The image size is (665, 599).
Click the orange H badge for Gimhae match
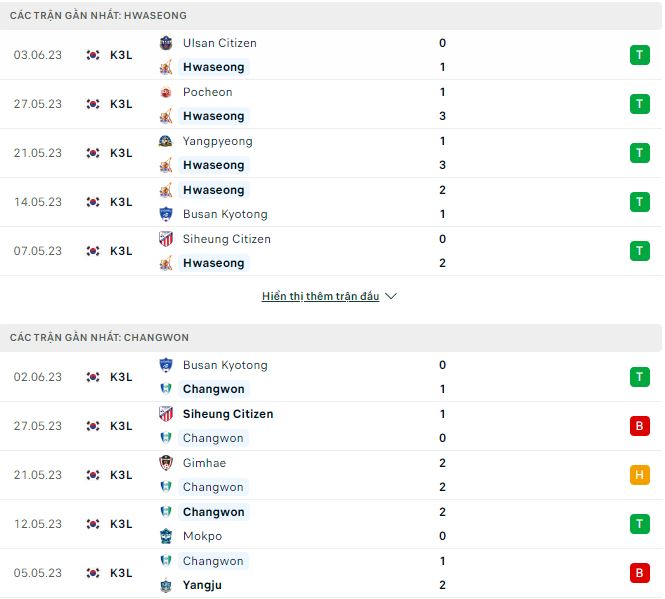(x=639, y=475)
